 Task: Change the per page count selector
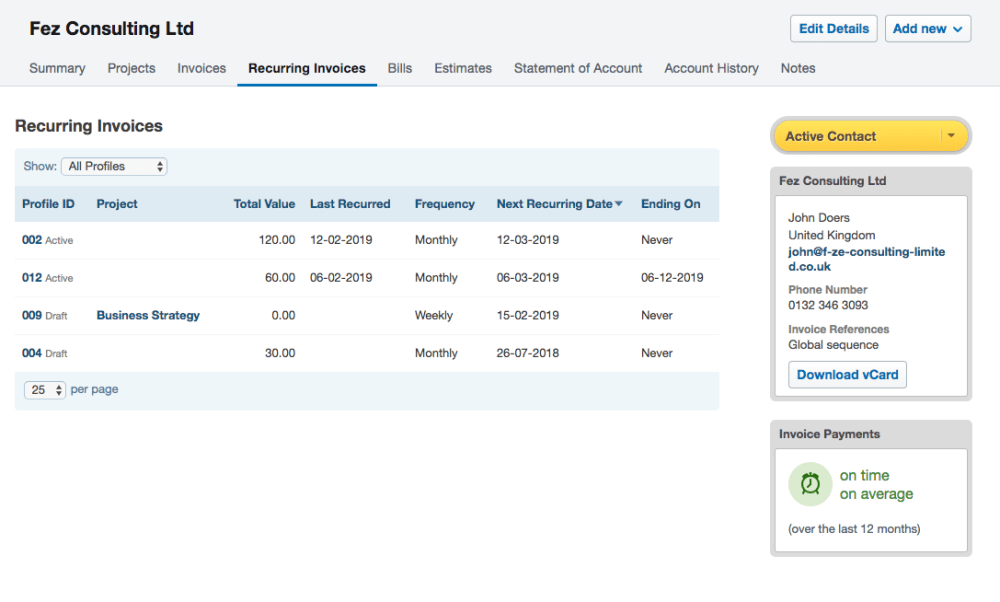tap(44, 389)
